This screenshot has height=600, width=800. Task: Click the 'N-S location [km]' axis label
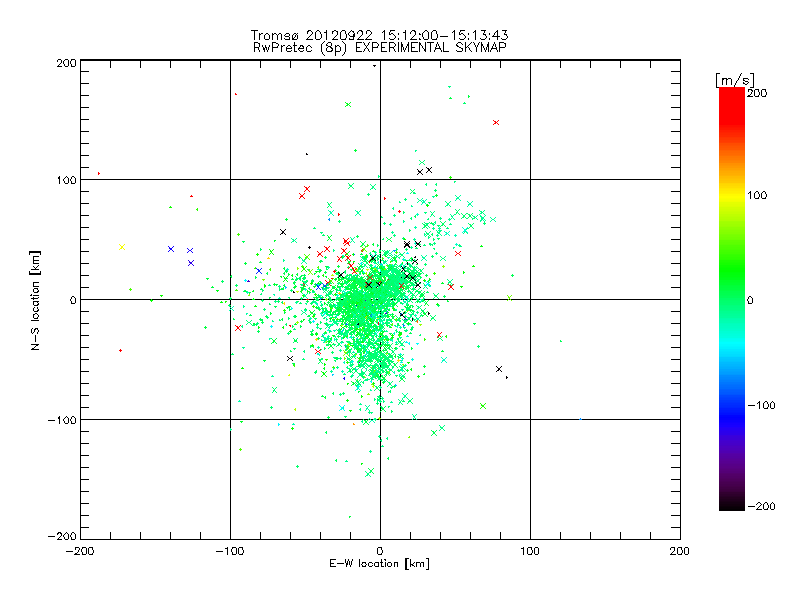click(35, 301)
